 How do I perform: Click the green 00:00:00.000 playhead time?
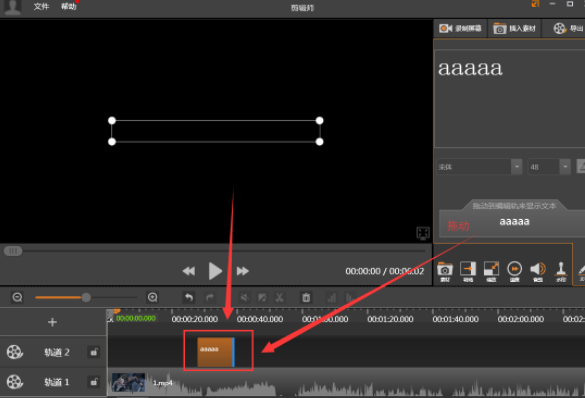(136, 318)
